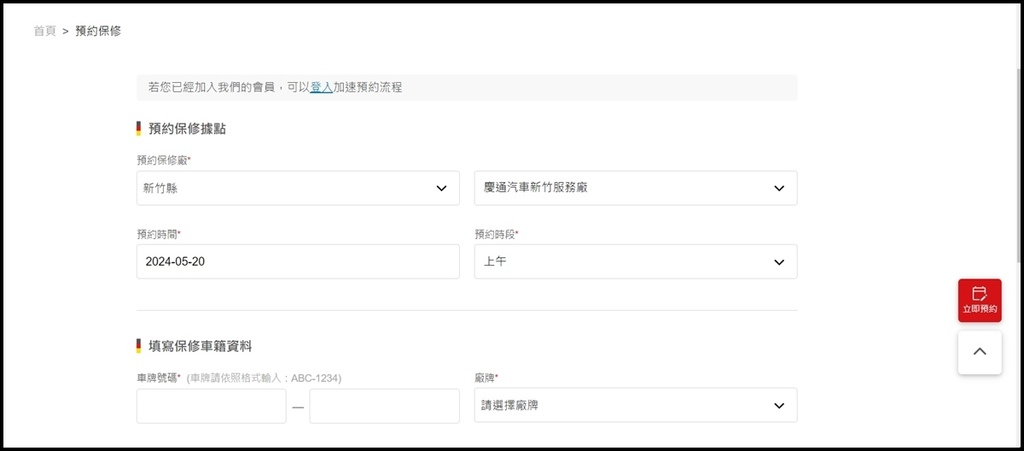Click the 填寫保修車籍資料 section heading

coord(200,346)
